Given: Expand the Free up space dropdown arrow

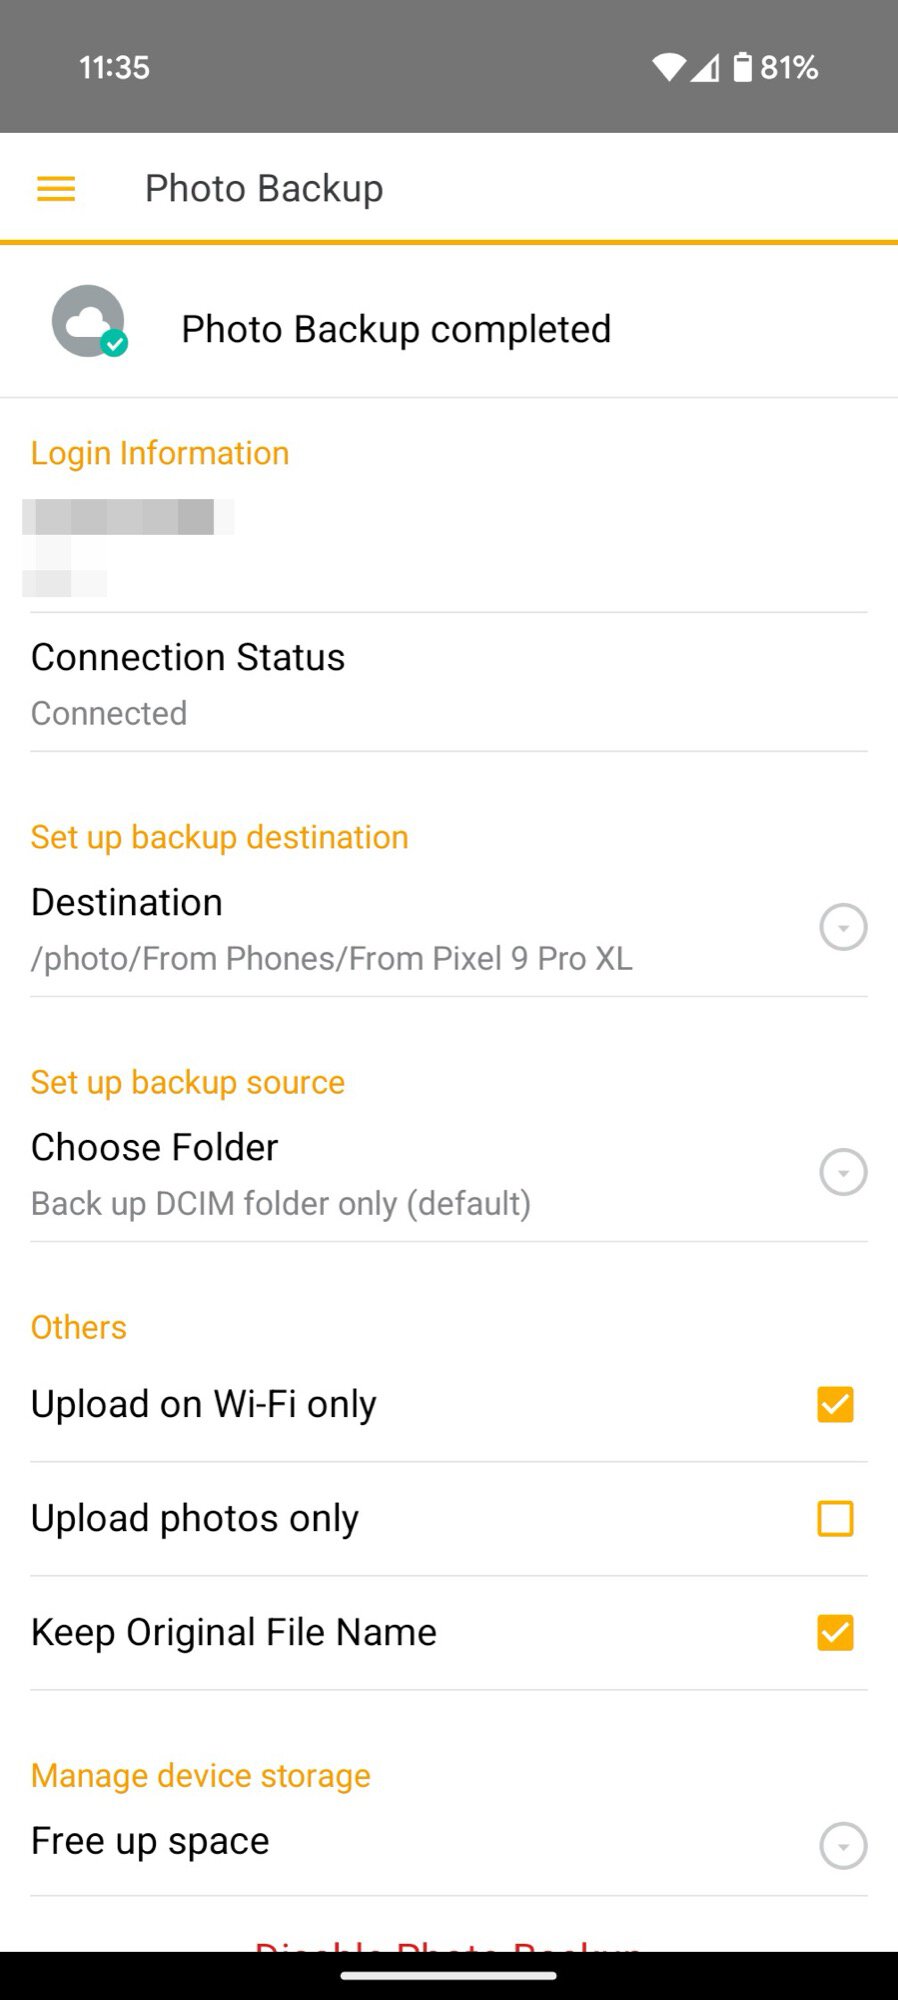Looking at the screenshot, I should click(843, 1845).
